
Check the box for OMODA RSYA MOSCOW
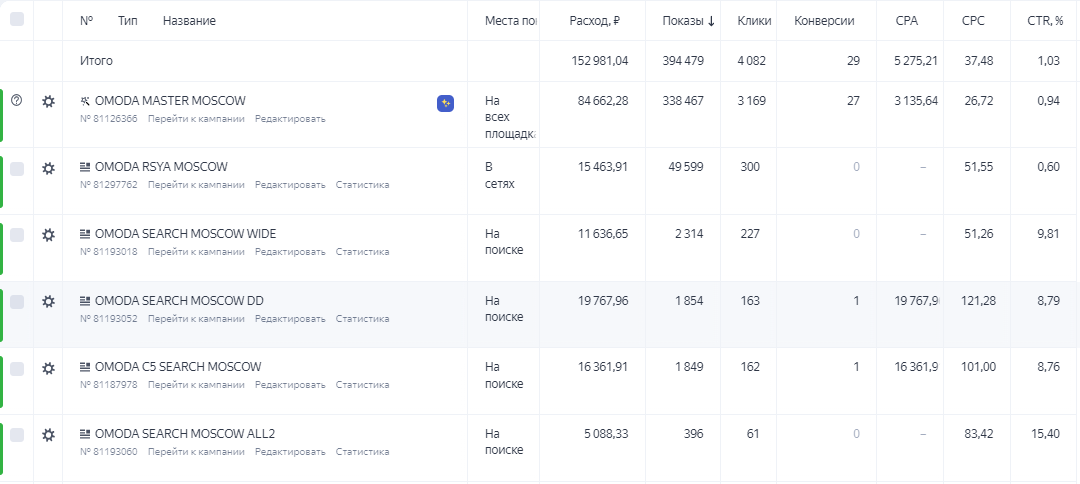click(17, 168)
